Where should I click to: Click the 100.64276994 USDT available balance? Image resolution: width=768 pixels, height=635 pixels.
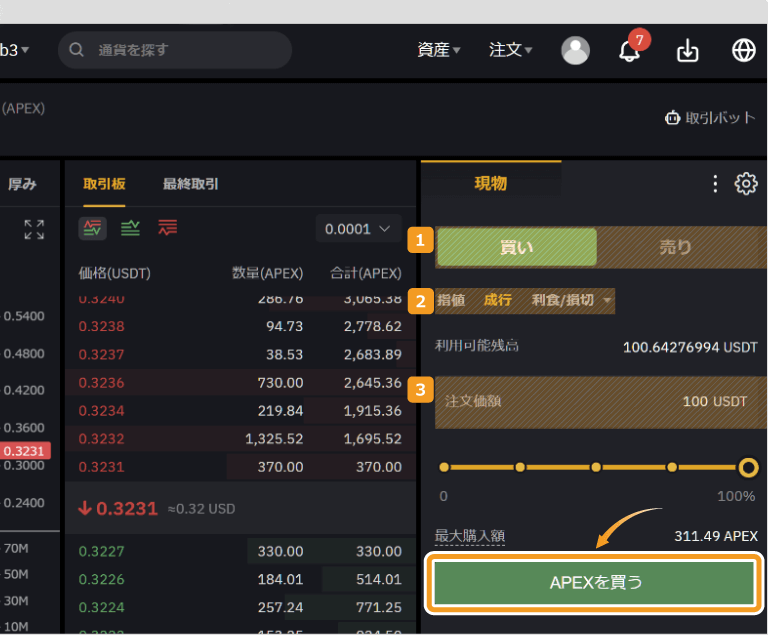coord(690,347)
